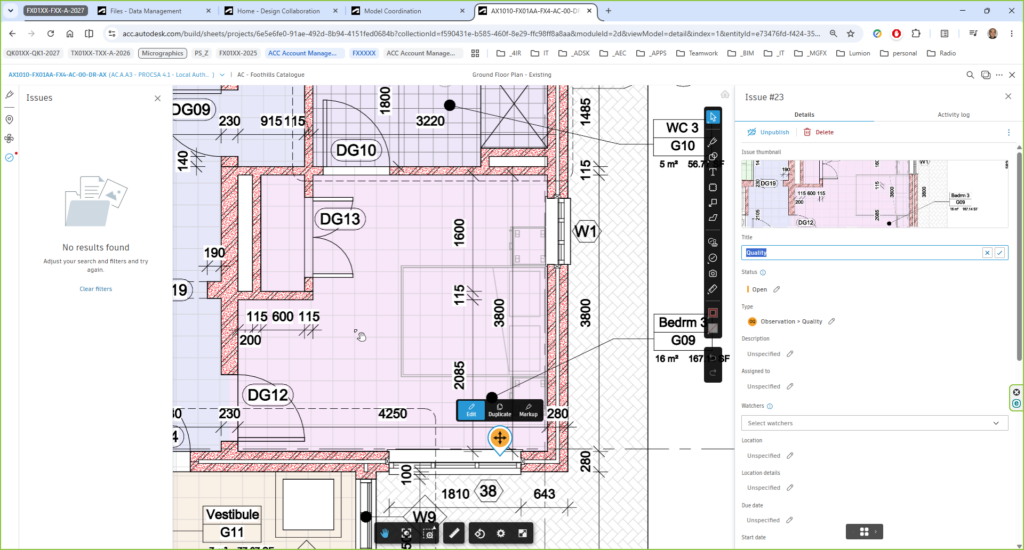Image resolution: width=1024 pixels, height=550 pixels.
Task: Click Unpublish for Issue #23
Action: click(x=769, y=132)
